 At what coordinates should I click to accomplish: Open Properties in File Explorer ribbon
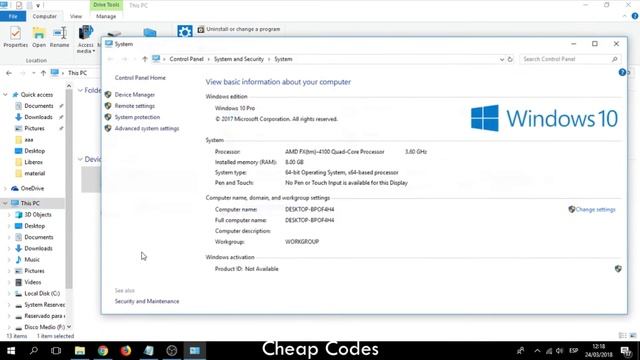point(16,37)
